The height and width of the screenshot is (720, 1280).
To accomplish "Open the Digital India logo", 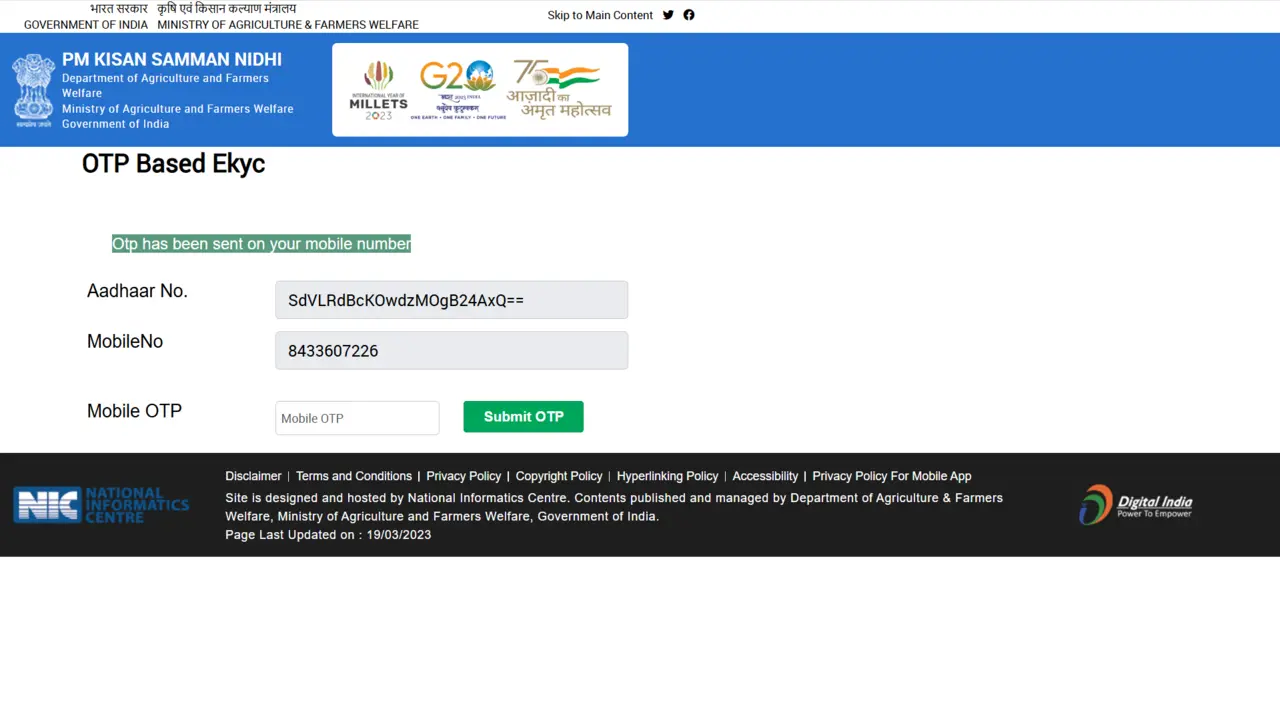I will [1136, 505].
